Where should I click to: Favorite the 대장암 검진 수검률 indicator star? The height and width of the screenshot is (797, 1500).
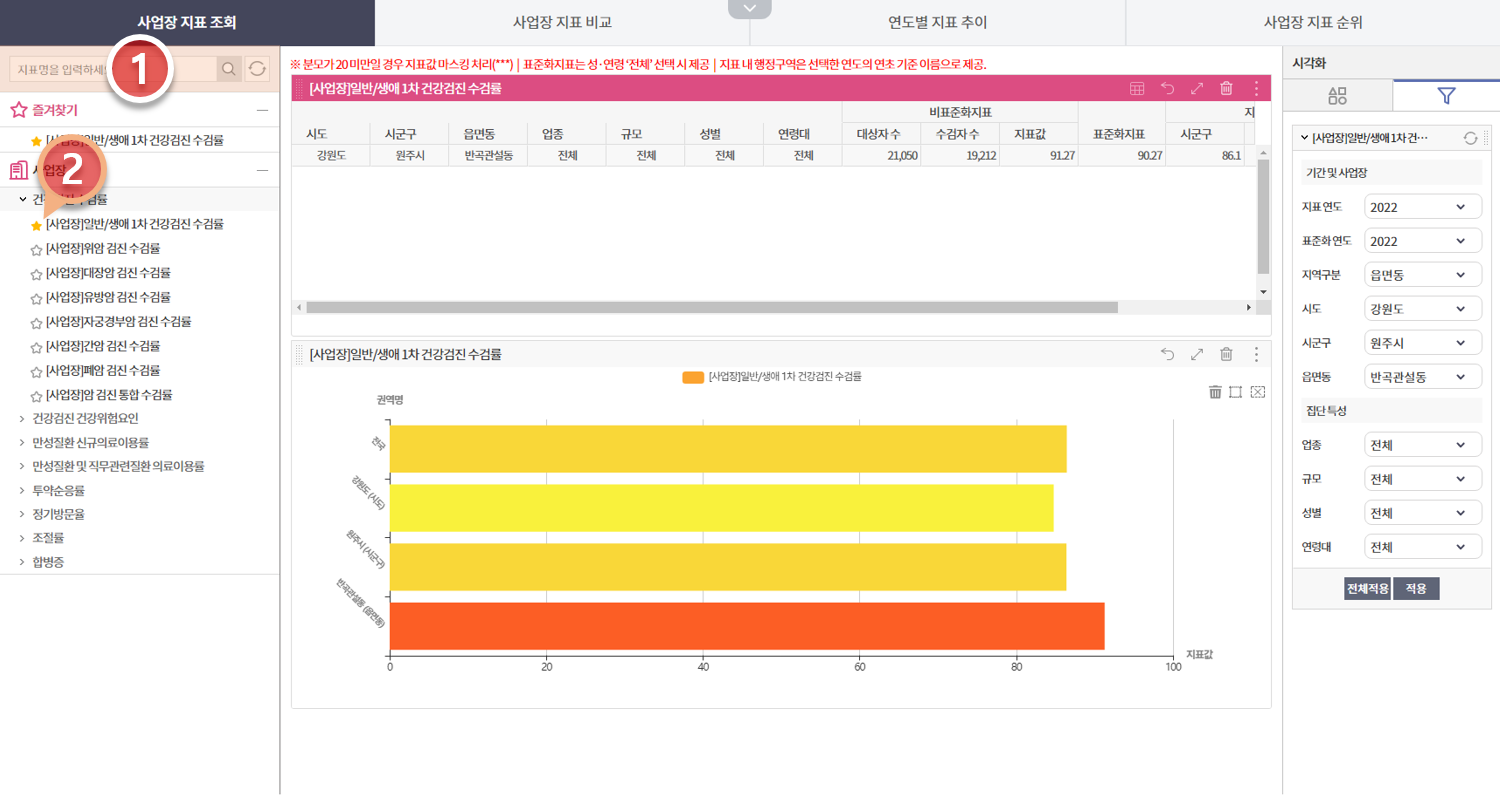36,274
